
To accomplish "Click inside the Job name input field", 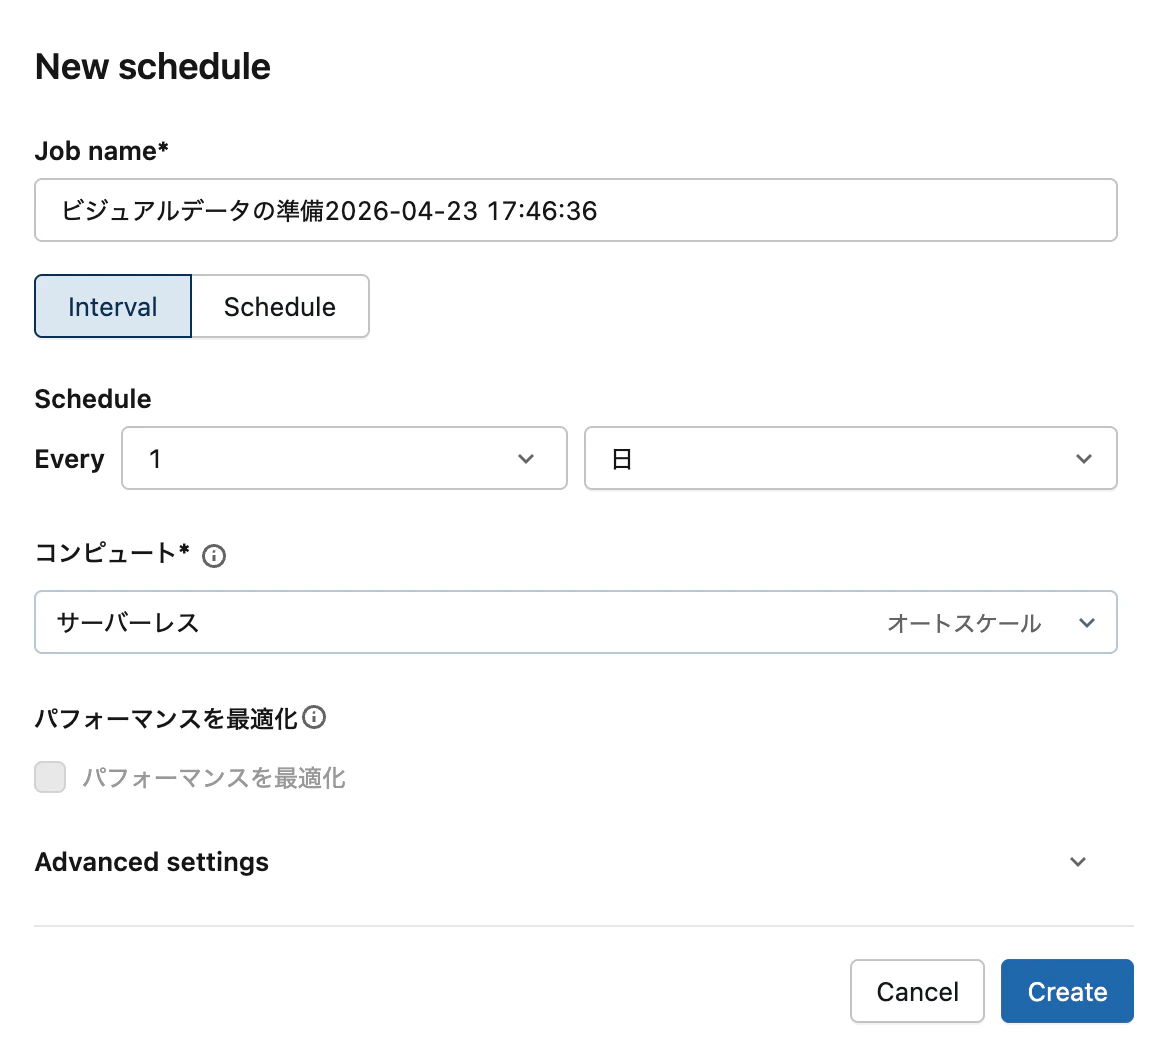I will [575, 210].
